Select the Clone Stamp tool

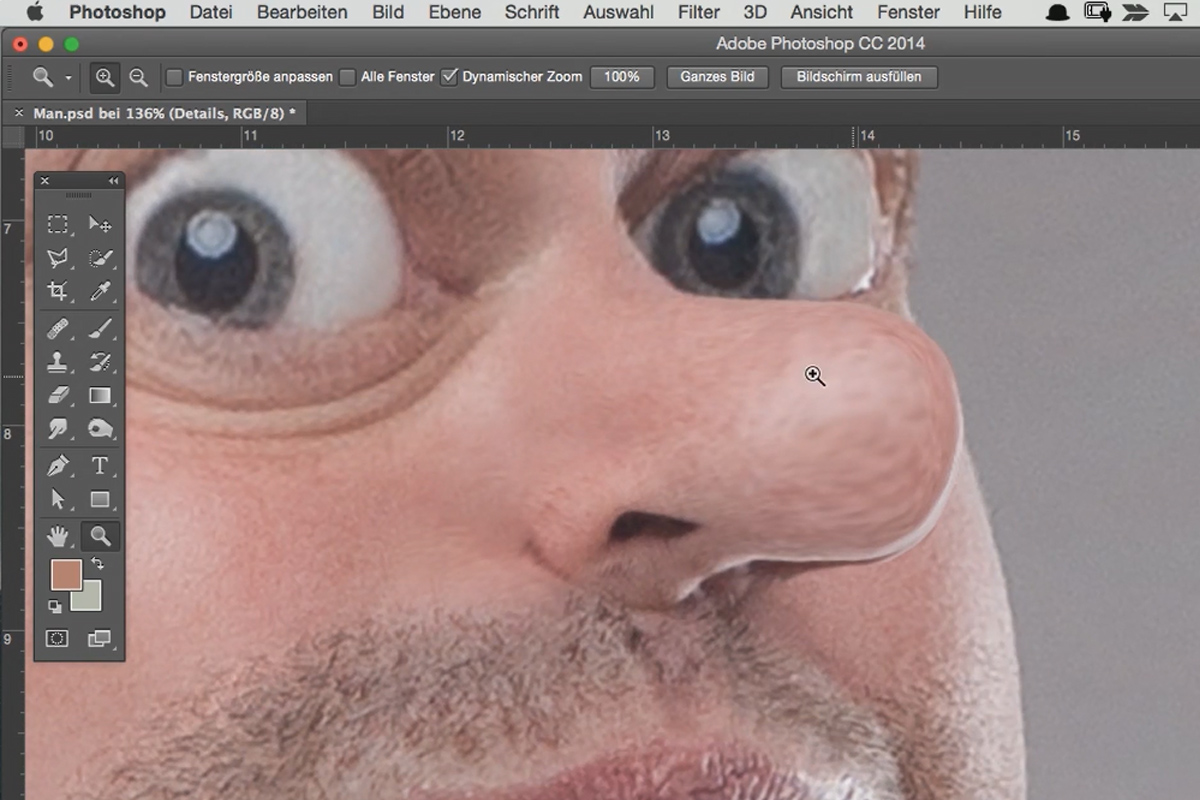click(58, 362)
